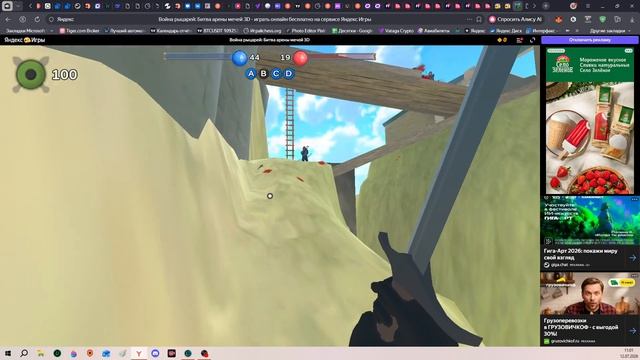Click the red team progress bar
This screenshot has height=360, width=640.
pos(341,56)
